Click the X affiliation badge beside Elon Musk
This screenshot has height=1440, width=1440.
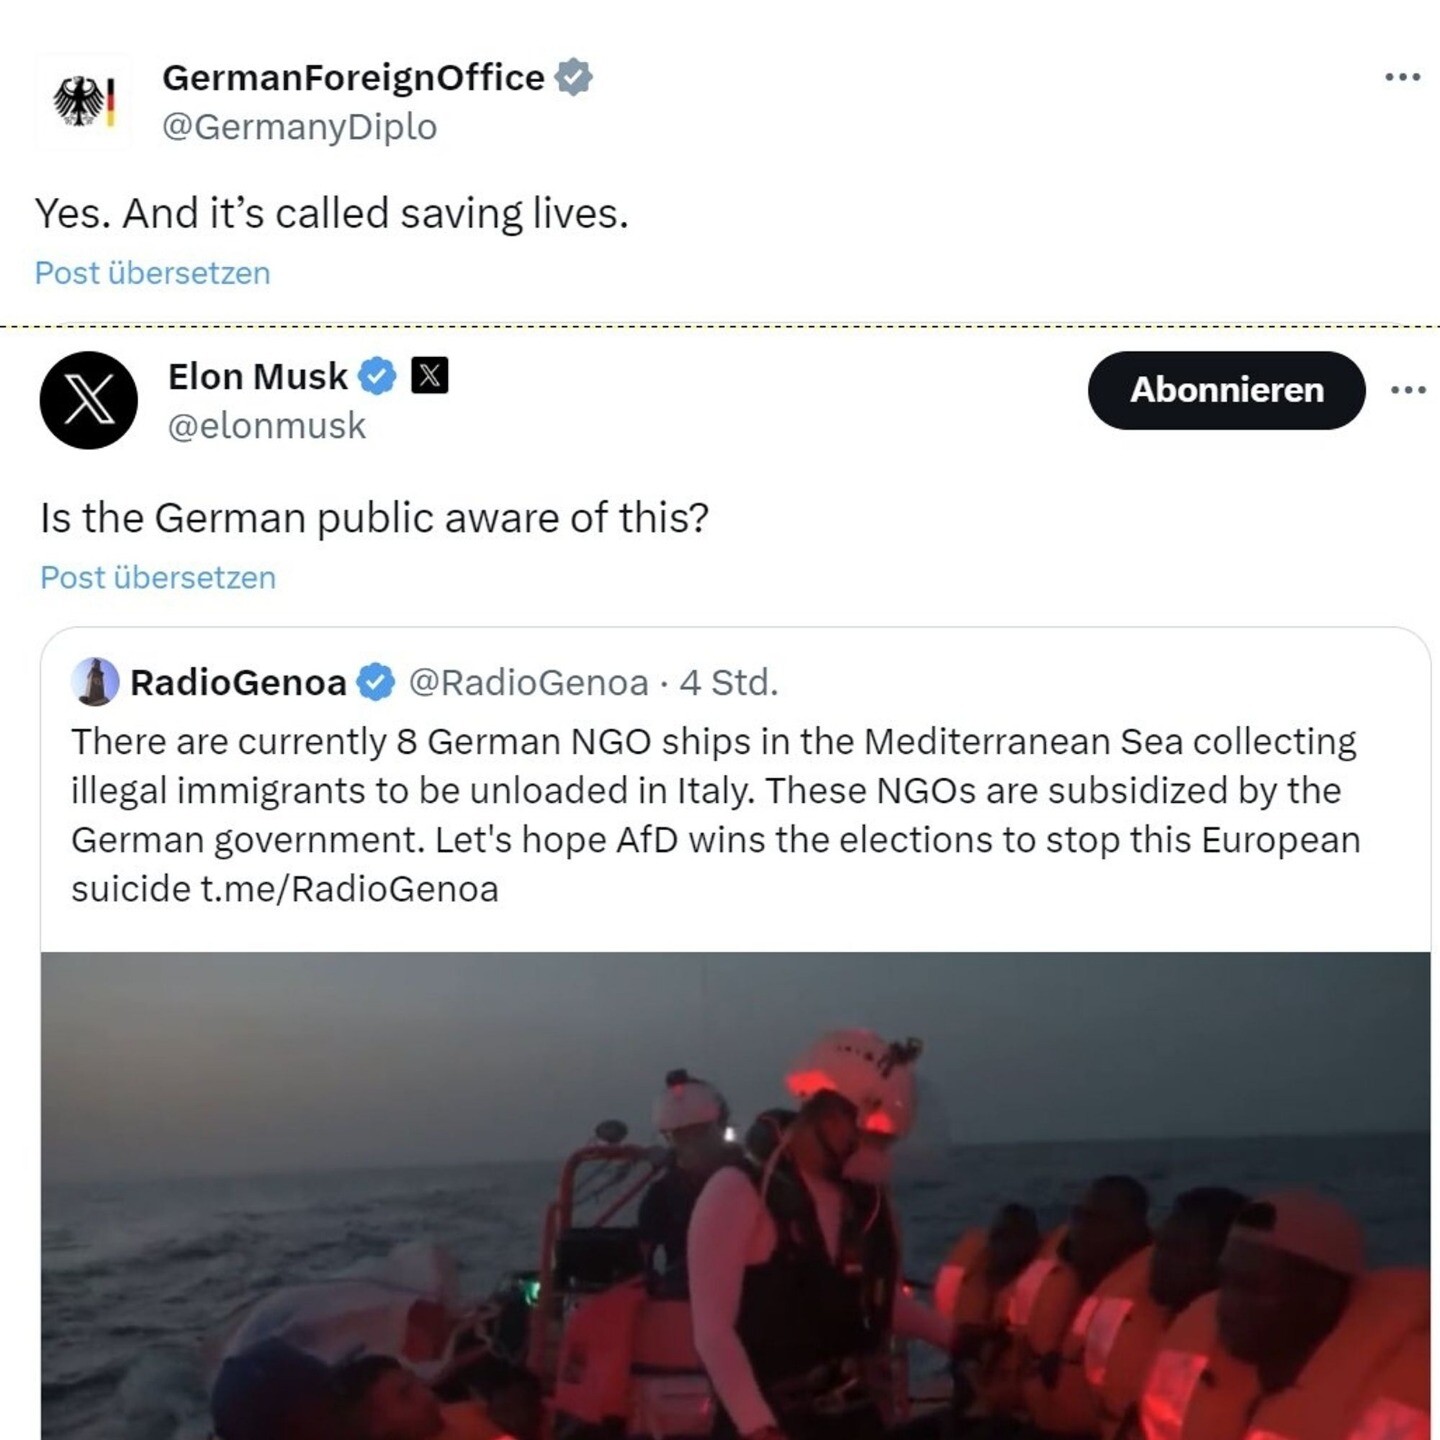click(430, 375)
